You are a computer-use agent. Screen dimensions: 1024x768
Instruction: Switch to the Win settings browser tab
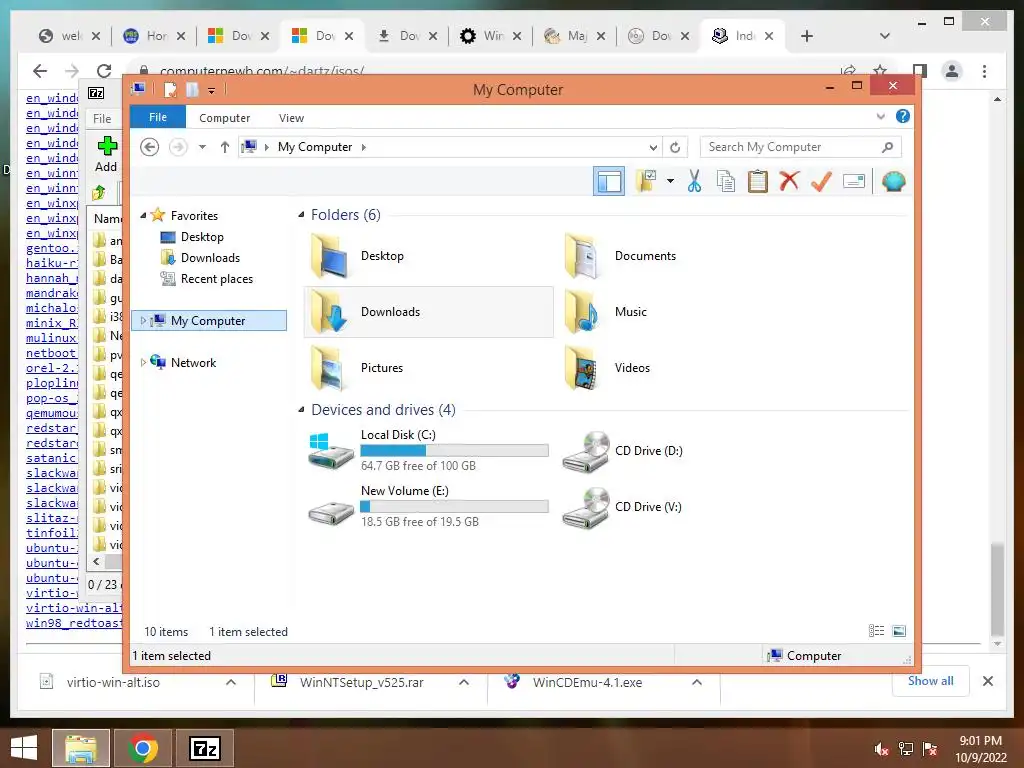coord(490,36)
